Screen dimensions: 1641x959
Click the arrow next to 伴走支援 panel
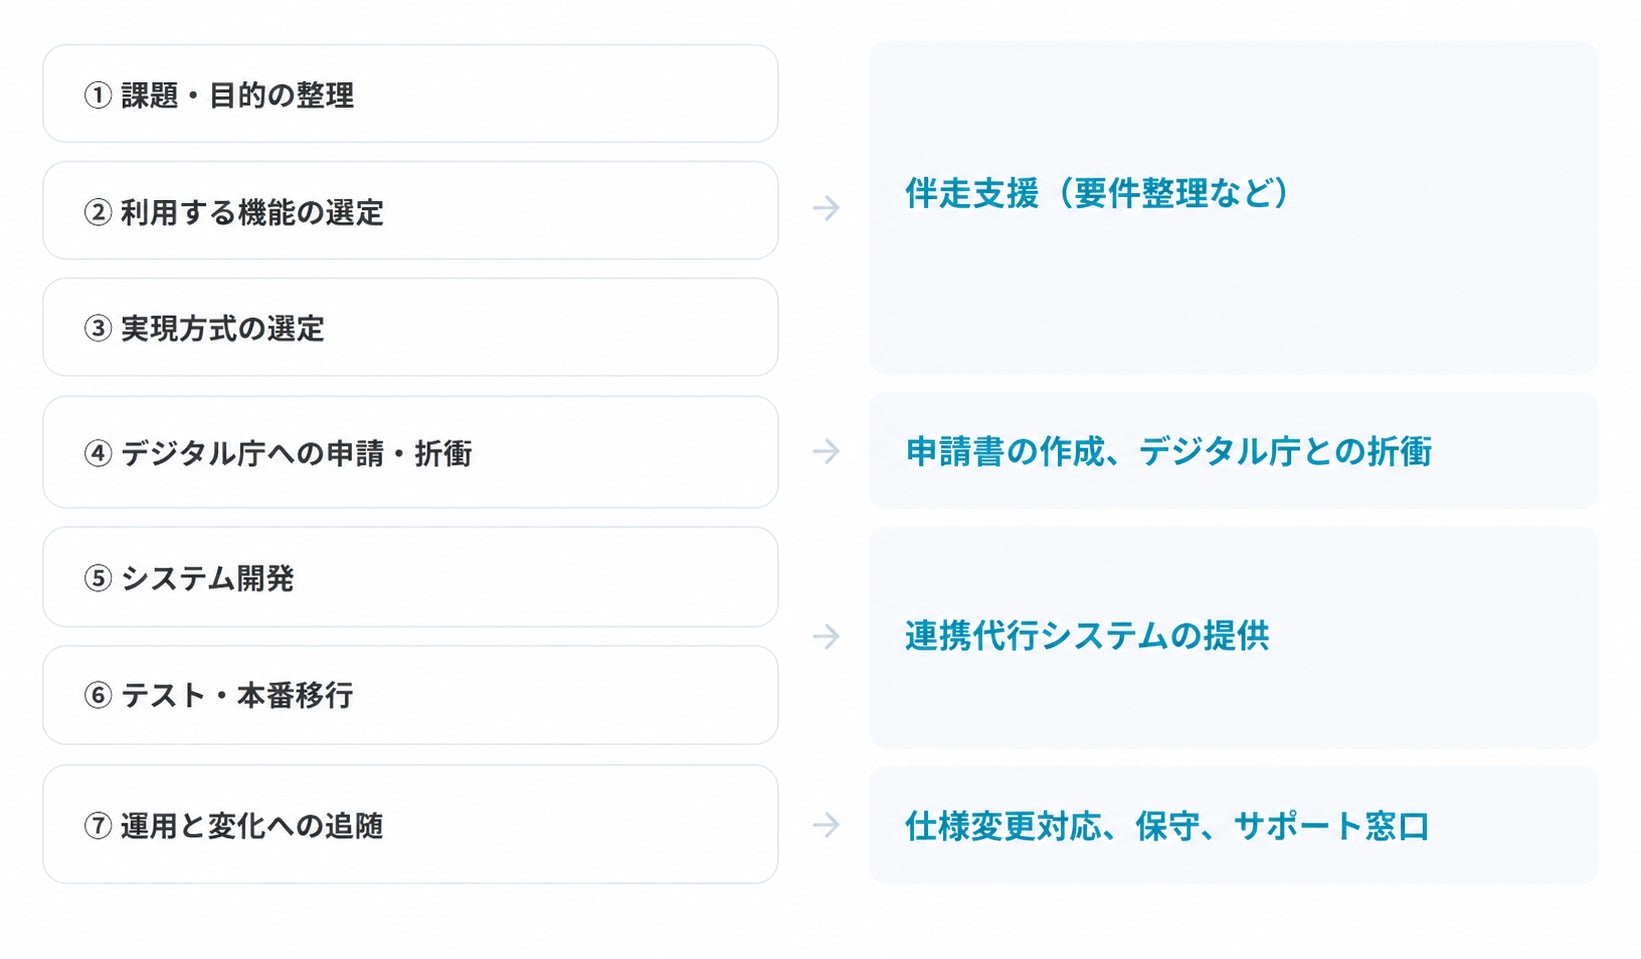[x=826, y=208]
